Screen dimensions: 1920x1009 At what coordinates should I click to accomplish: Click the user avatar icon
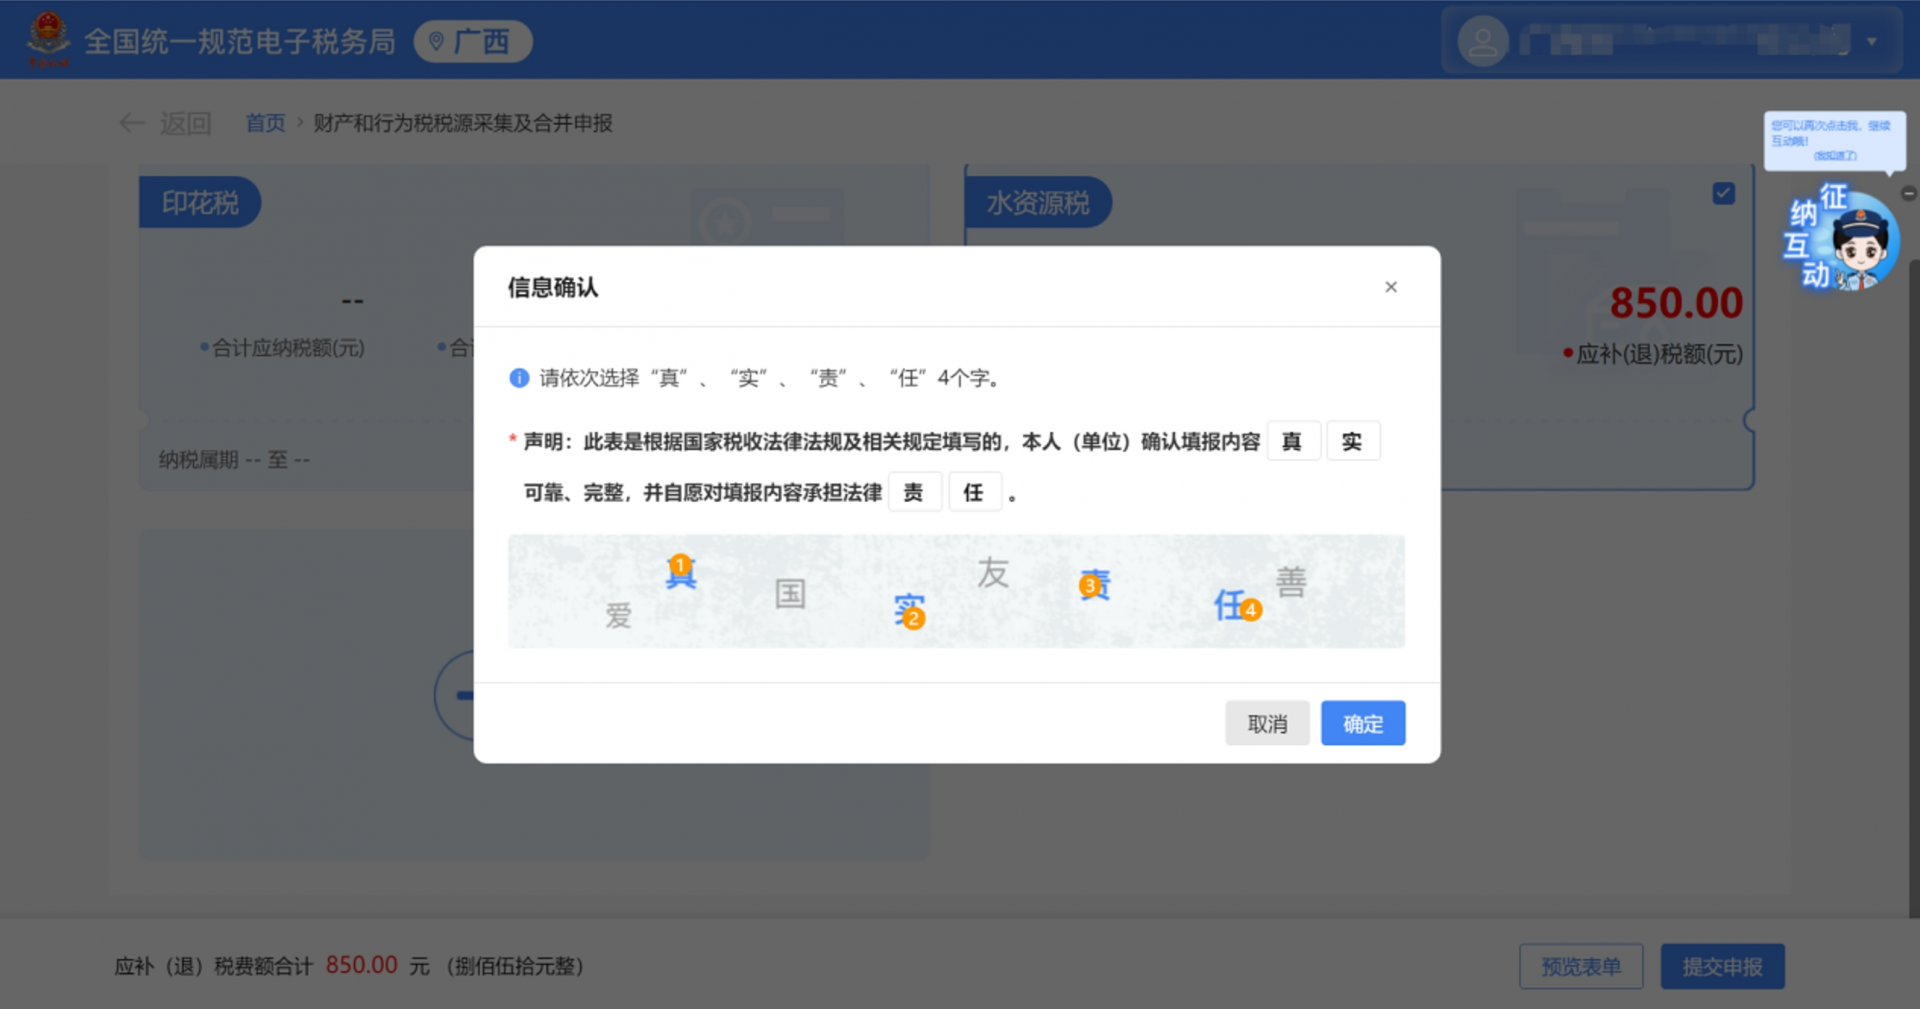pyautogui.click(x=1482, y=42)
